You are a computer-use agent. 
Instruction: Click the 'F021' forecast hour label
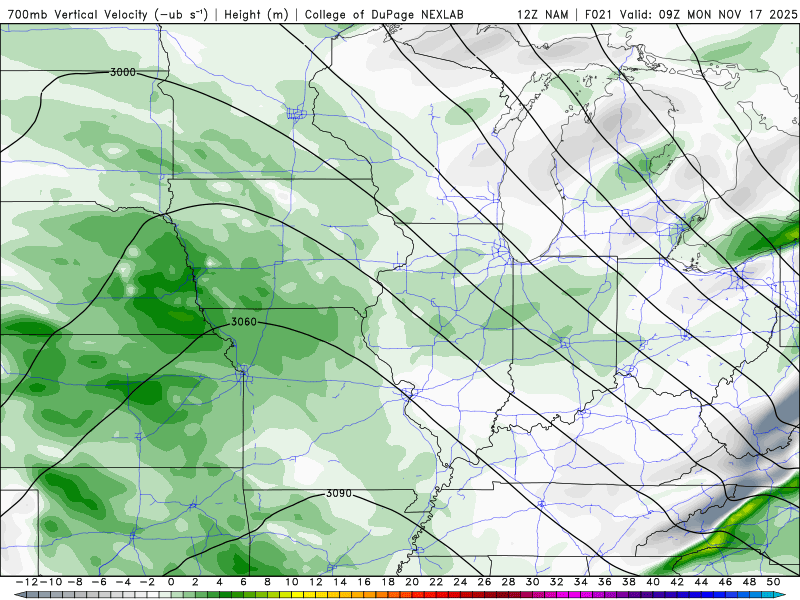coord(599,14)
